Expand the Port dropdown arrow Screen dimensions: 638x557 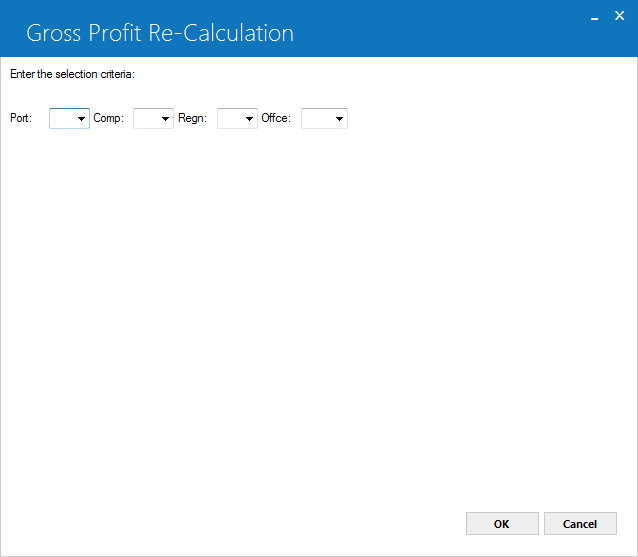pos(81,119)
